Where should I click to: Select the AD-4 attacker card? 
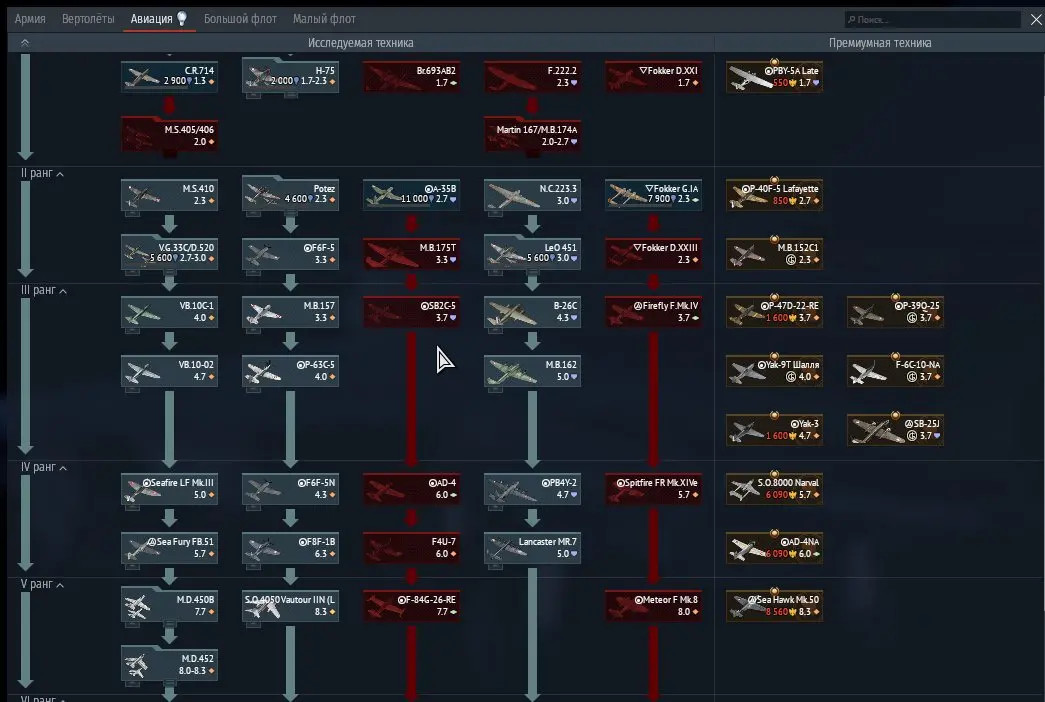[x=411, y=489]
